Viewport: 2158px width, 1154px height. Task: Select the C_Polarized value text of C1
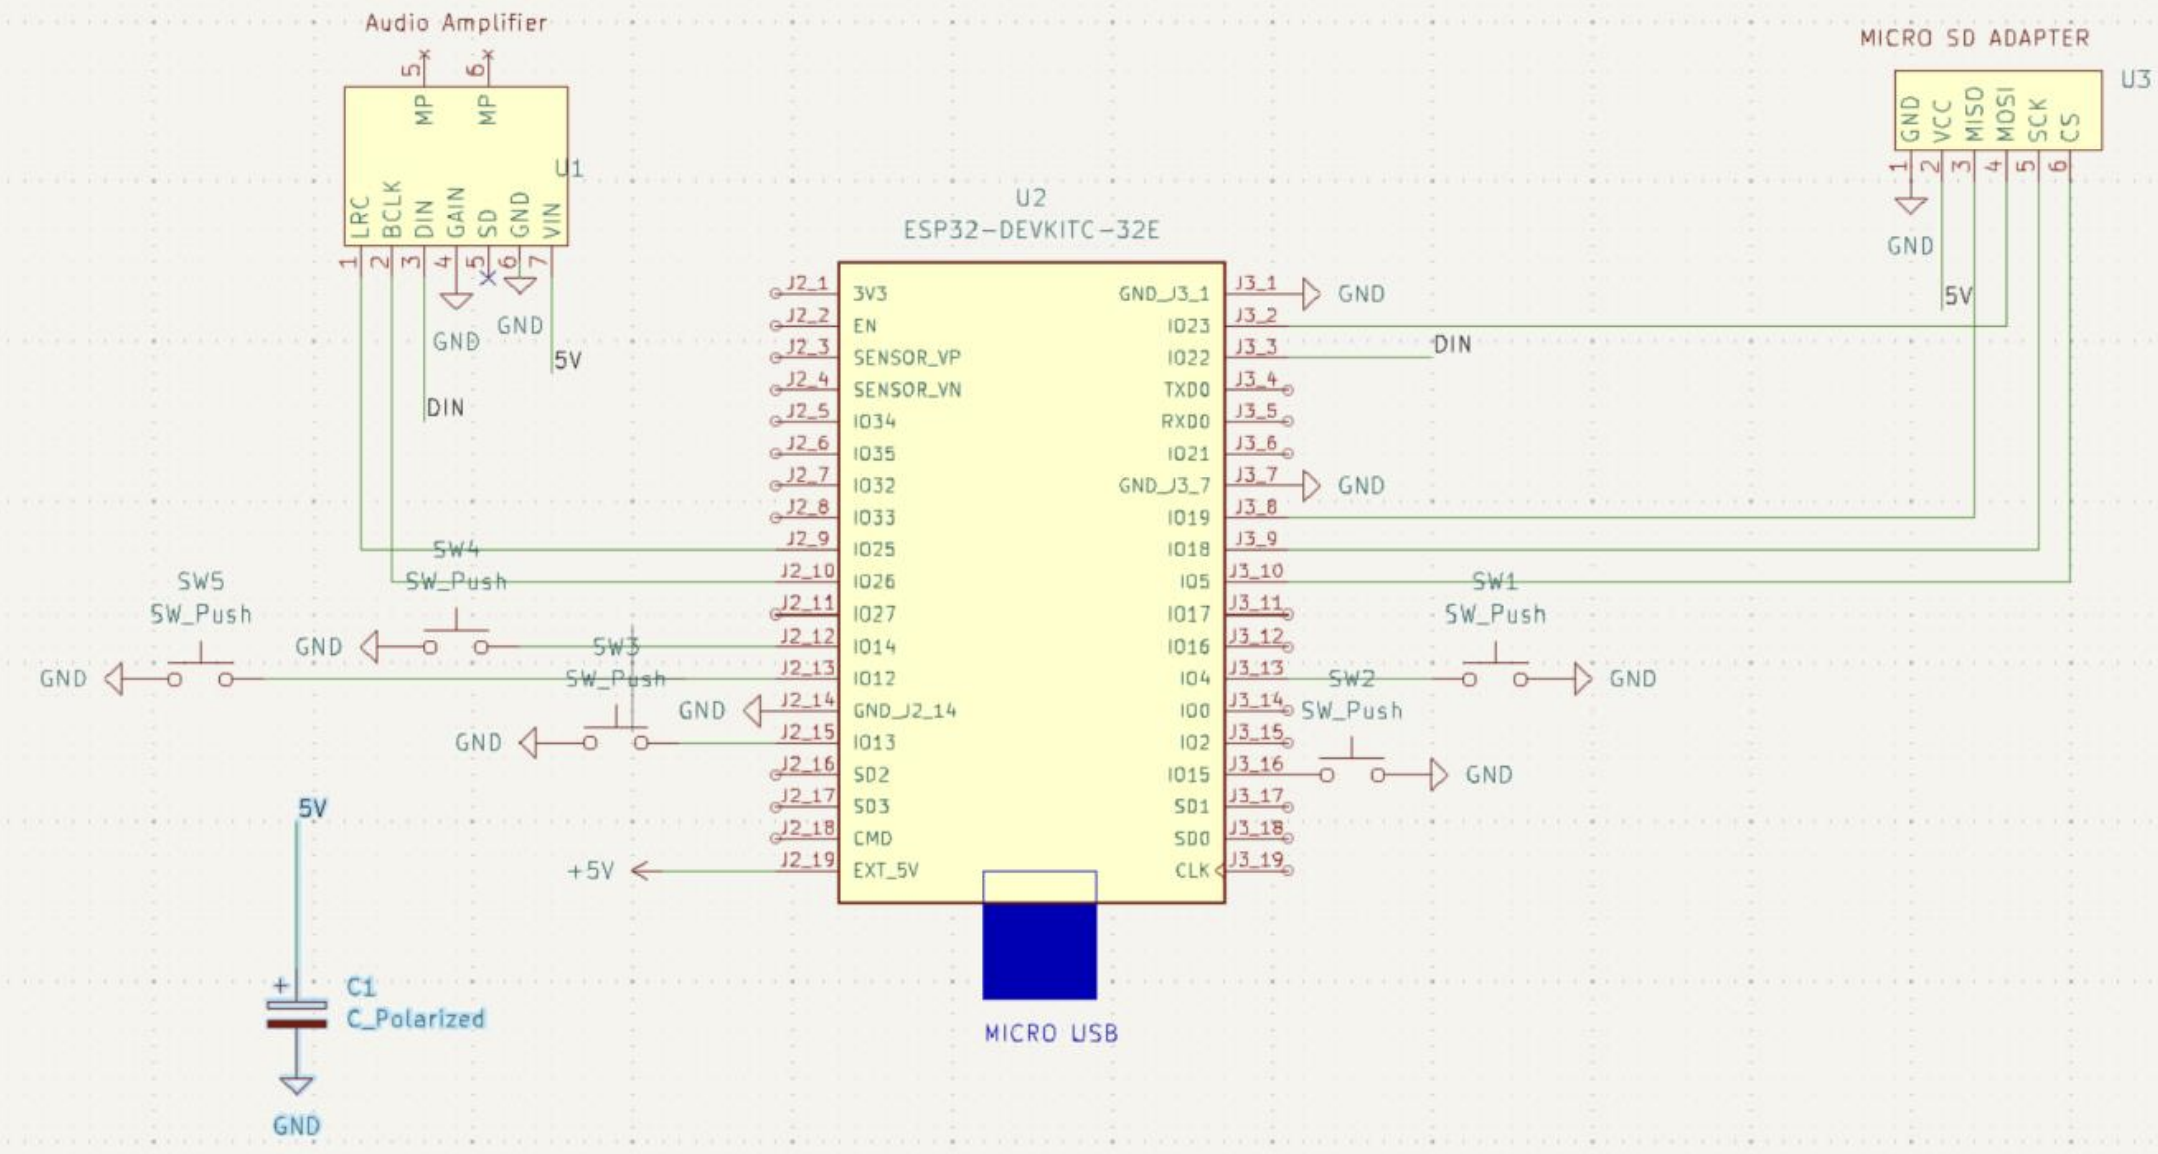(x=415, y=1017)
